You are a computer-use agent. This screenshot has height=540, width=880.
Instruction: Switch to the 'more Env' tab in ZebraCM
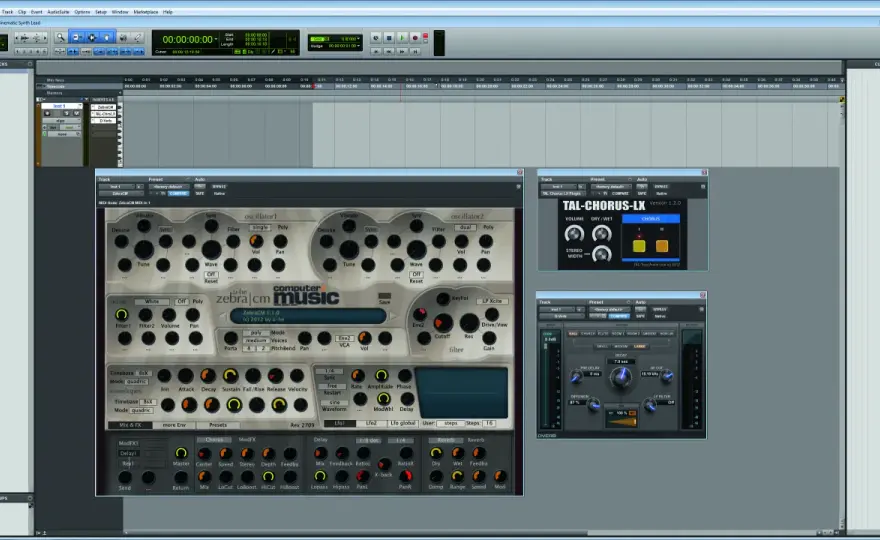coord(174,425)
